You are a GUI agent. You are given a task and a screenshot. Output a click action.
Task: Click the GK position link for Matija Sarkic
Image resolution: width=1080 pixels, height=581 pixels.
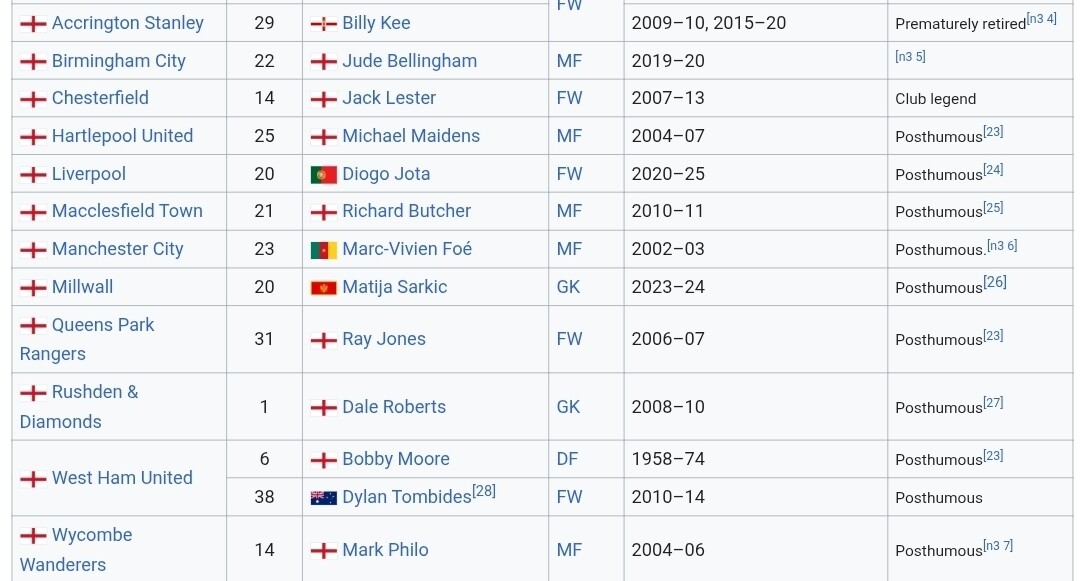(x=568, y=287)
